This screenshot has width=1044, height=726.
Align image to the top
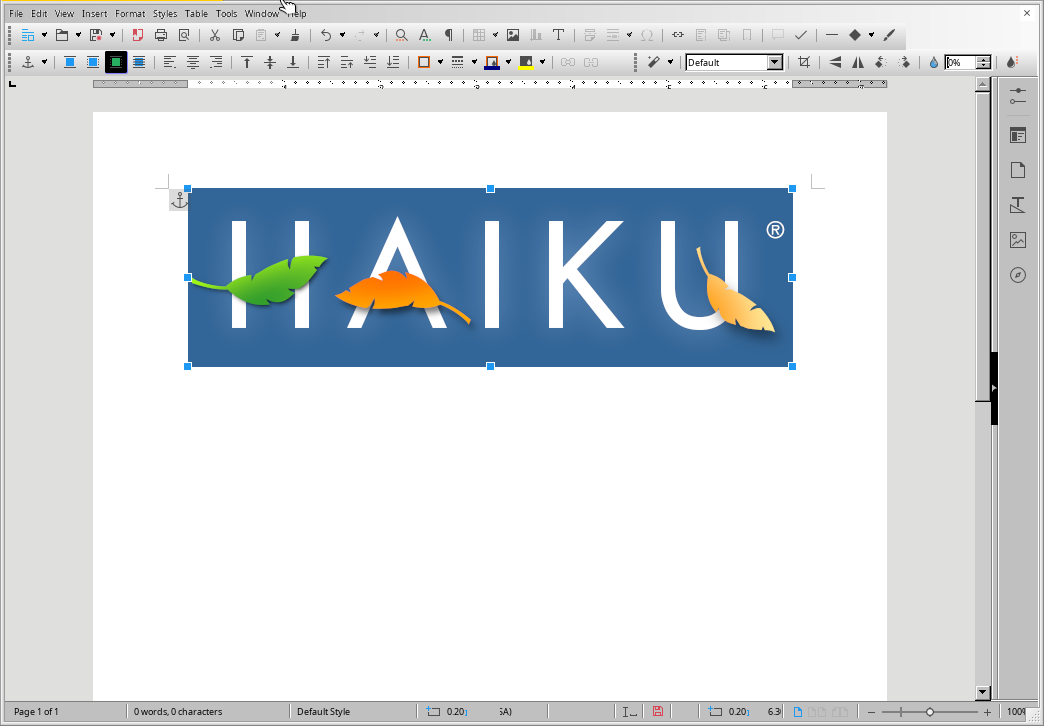pyautogui.click(x=246, y=62)
